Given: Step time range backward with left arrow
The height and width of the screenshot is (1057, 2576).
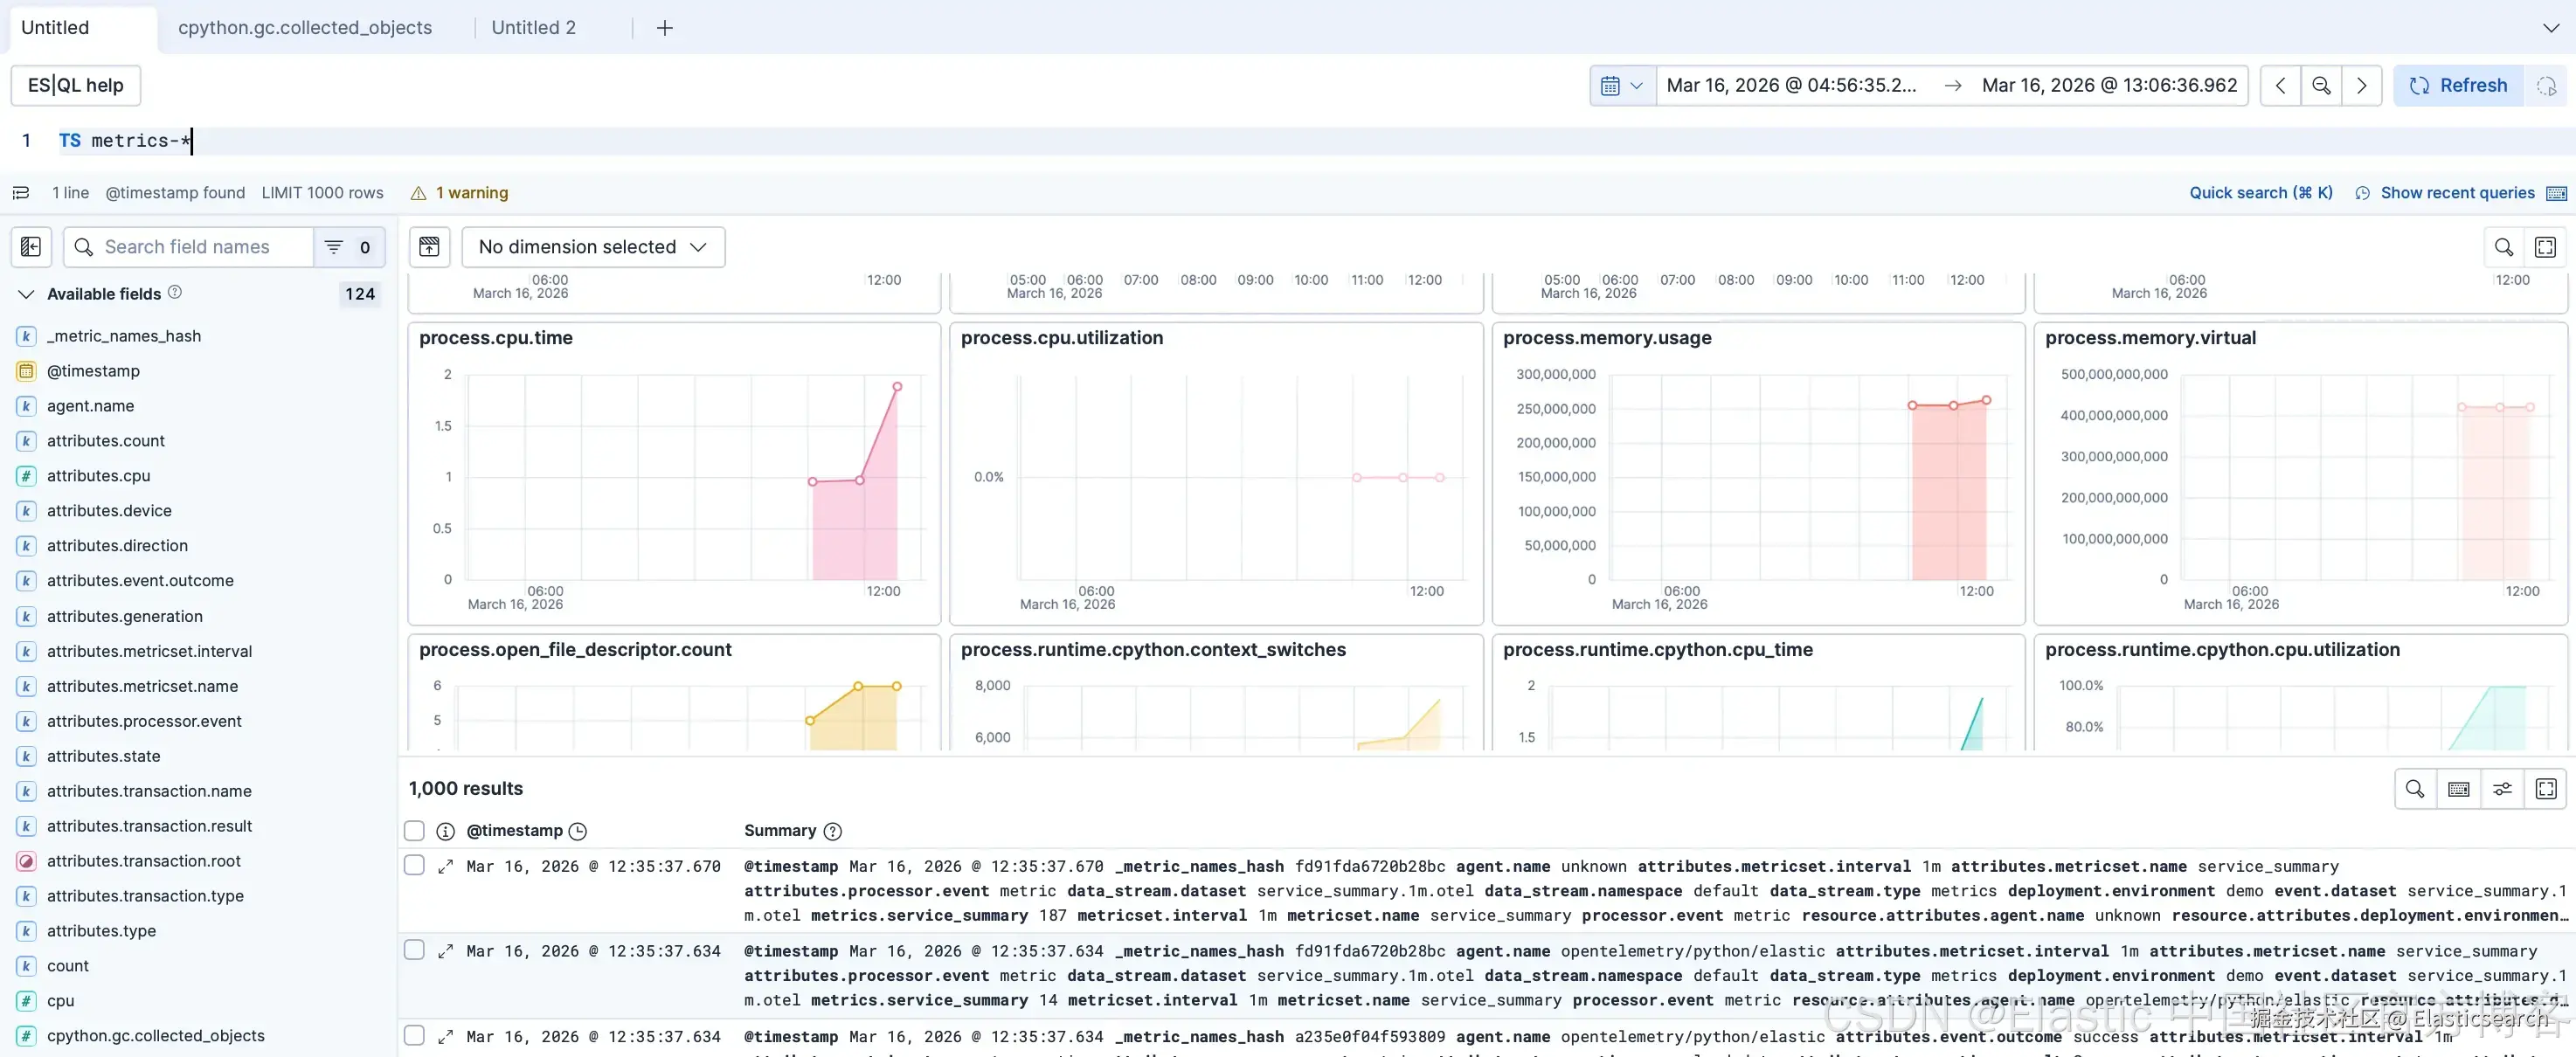Looking at the screenshot, I should pos(2280,86).
